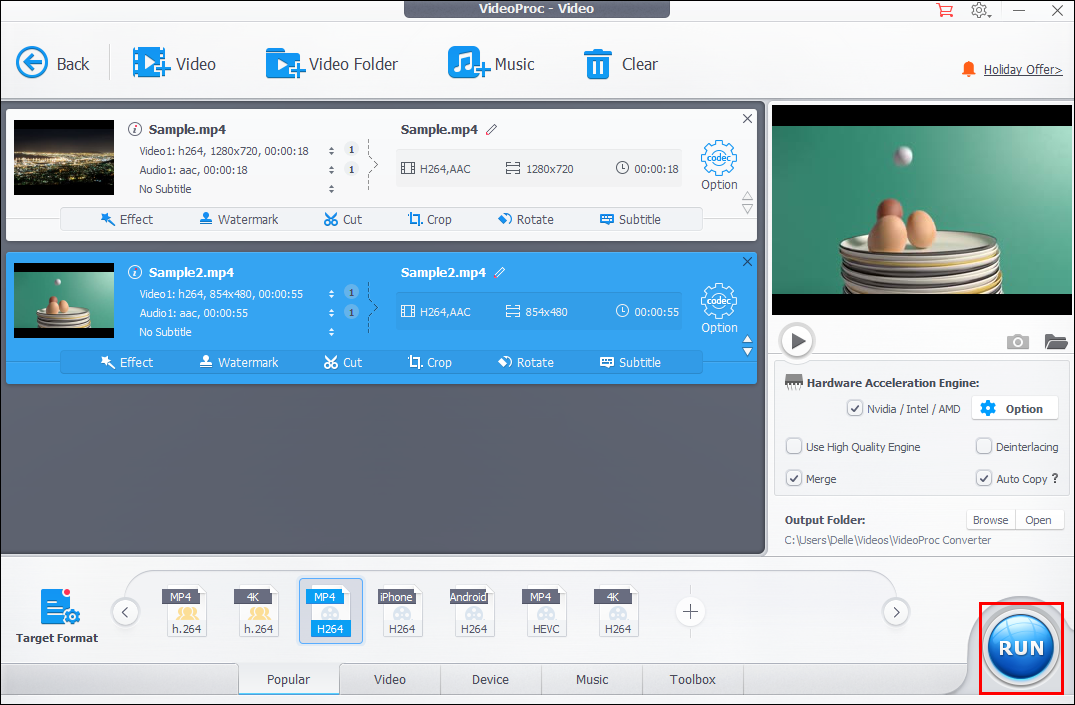The height and width of the screenshot is (705, 1075).
Task: Add Subtitle to Sample2.mp4
Action: tap(631, 362)
